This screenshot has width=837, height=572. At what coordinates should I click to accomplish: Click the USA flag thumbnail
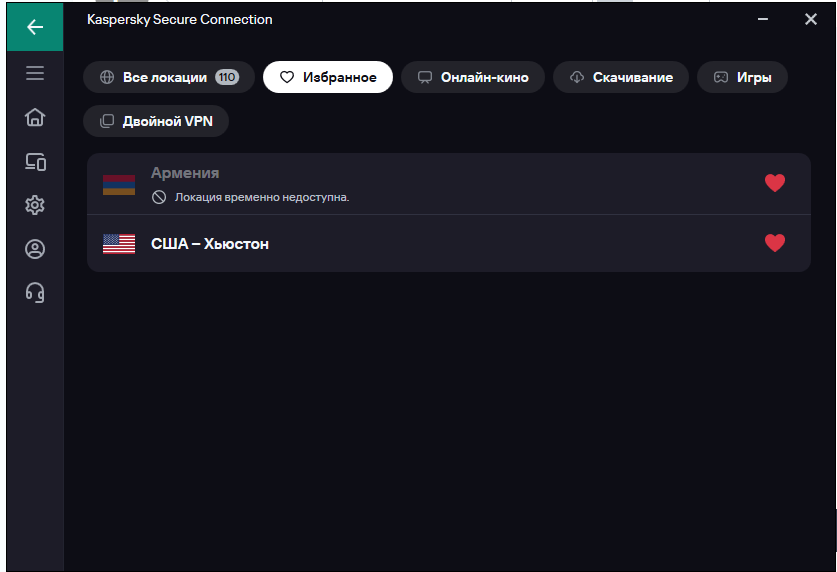119,244
